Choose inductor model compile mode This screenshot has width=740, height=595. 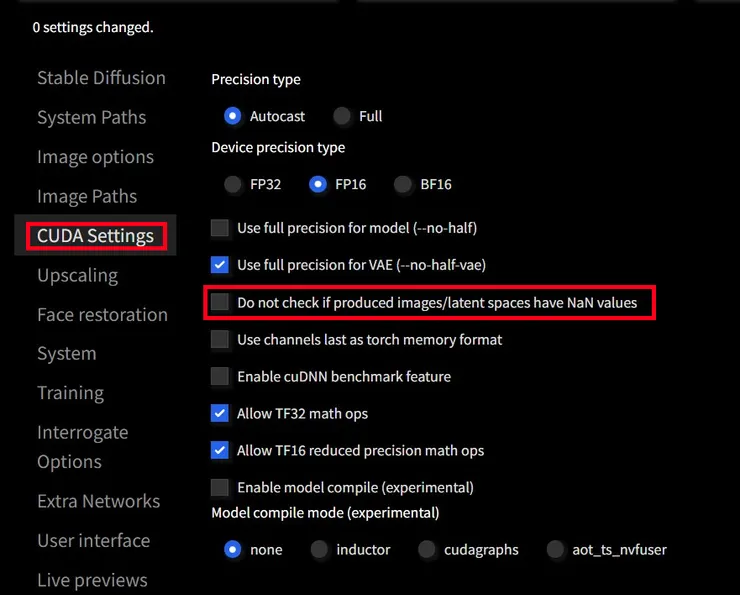point(320,549)
